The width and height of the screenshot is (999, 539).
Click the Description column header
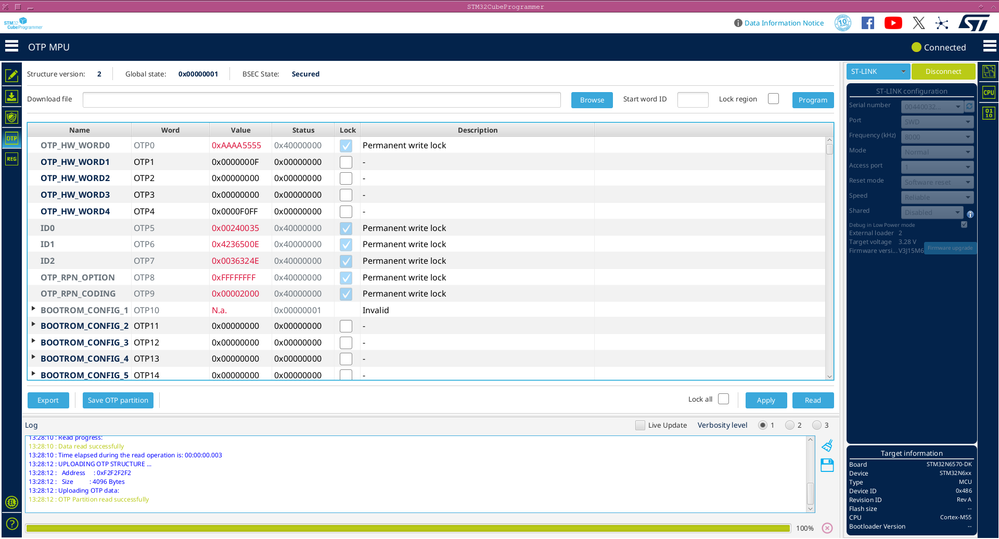477,130
